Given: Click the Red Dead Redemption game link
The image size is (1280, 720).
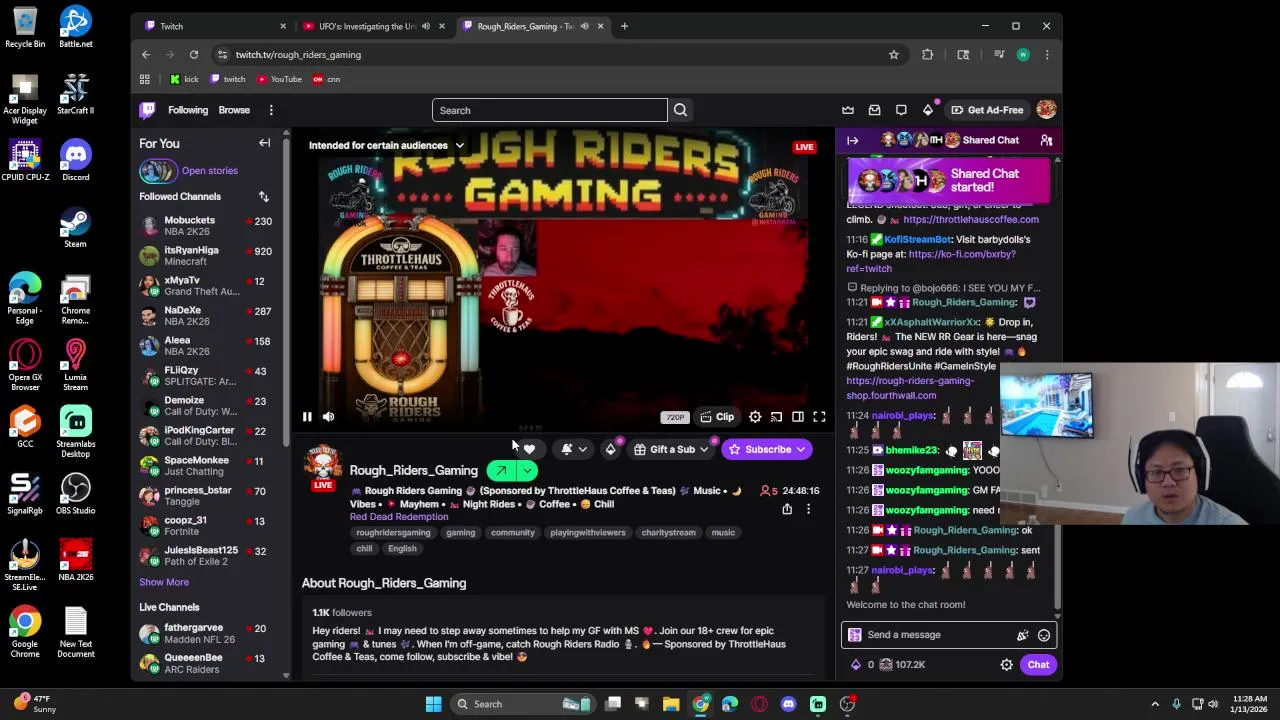Looking at the screenshot, I should 399,517.
